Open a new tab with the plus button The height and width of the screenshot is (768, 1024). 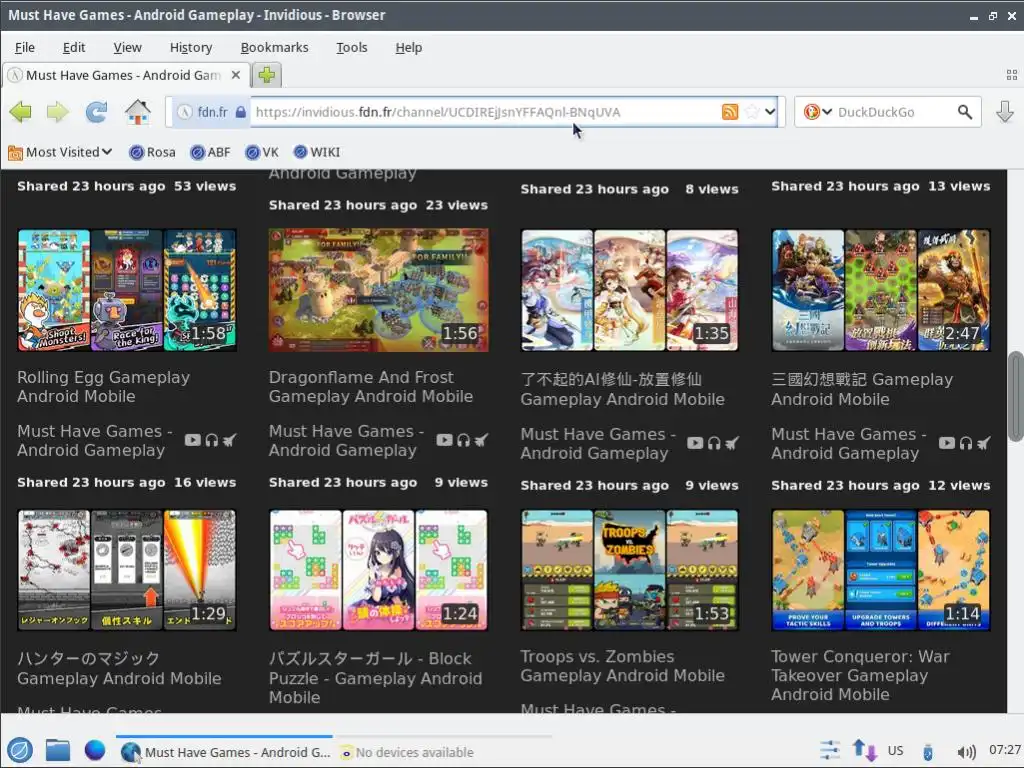(266, 75)
